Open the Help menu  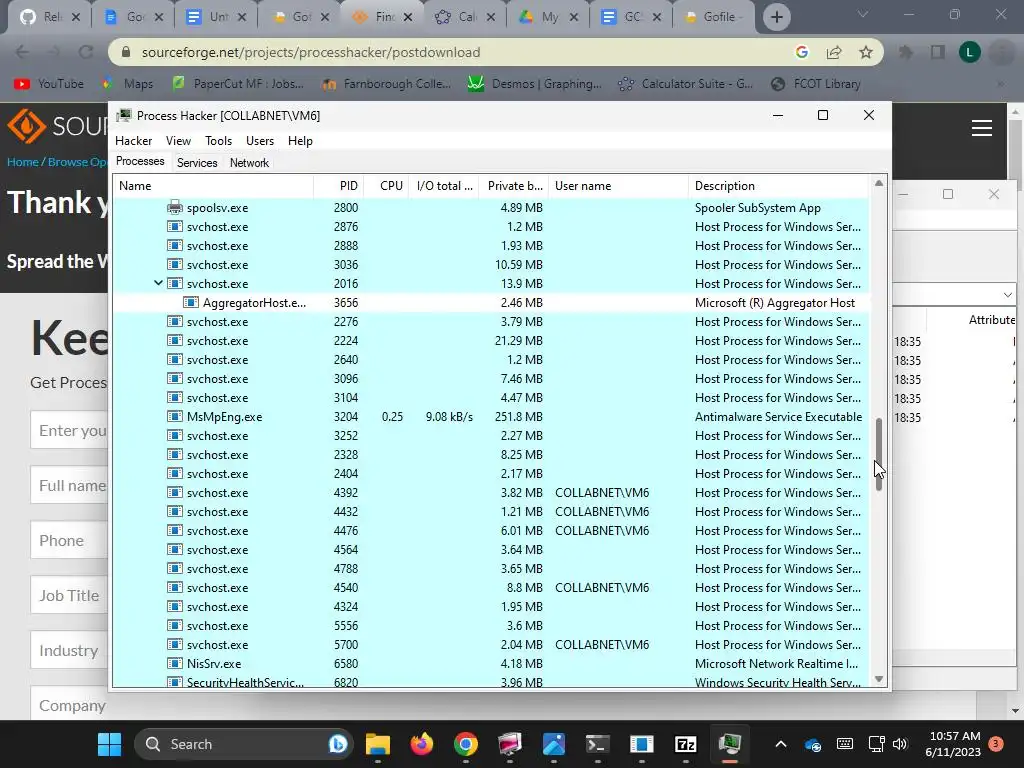pos(300,140)
